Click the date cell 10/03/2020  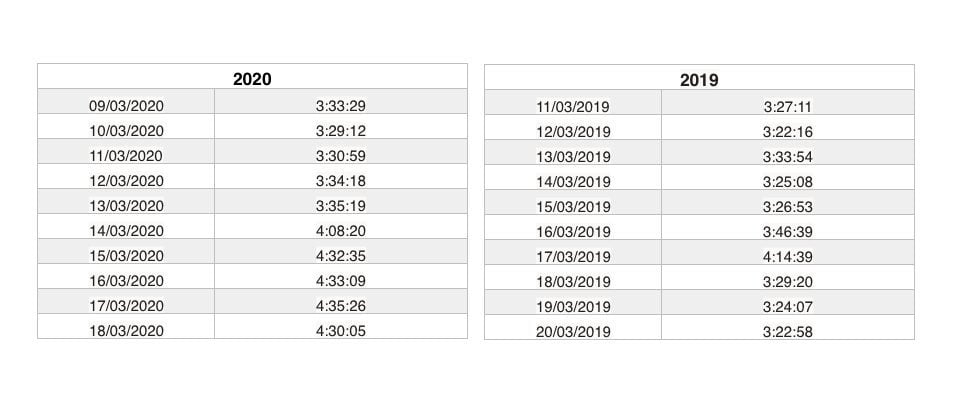pyautogui.click(x=126, y=126)
